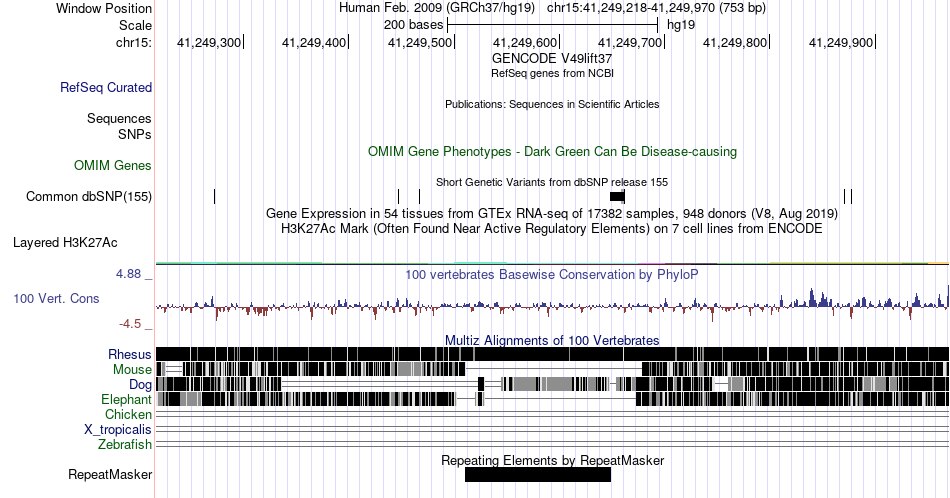Click the Basewise Conservation by PhyloP title
Screen dimensions: 950x498
(x=552, y=274)
